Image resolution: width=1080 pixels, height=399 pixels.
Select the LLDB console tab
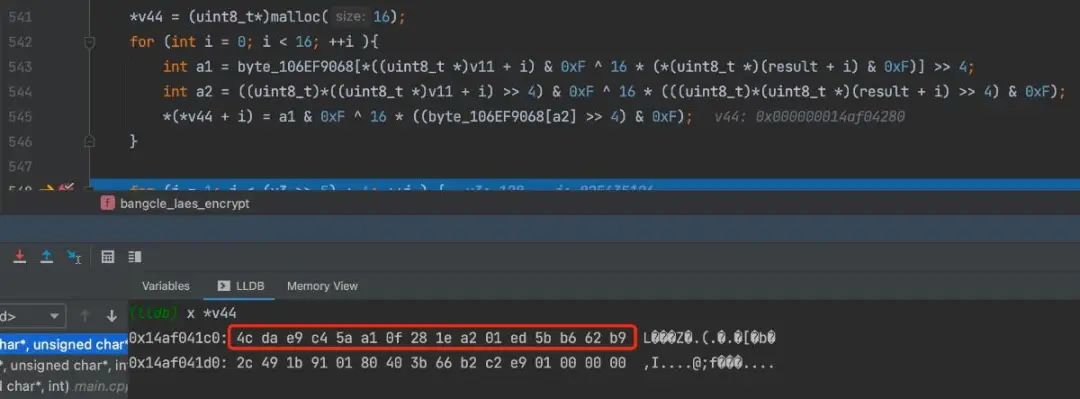click(x=240, y=286)
